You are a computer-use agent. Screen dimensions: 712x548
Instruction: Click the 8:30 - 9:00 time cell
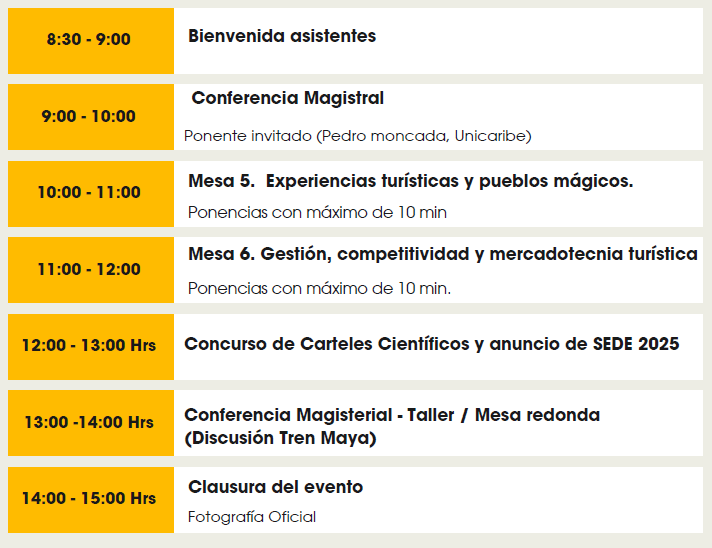pos(91,41)
